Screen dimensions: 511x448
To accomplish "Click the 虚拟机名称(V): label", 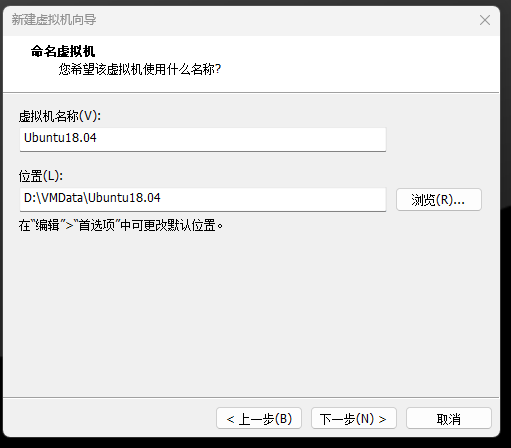I will (x=60, y=116).
